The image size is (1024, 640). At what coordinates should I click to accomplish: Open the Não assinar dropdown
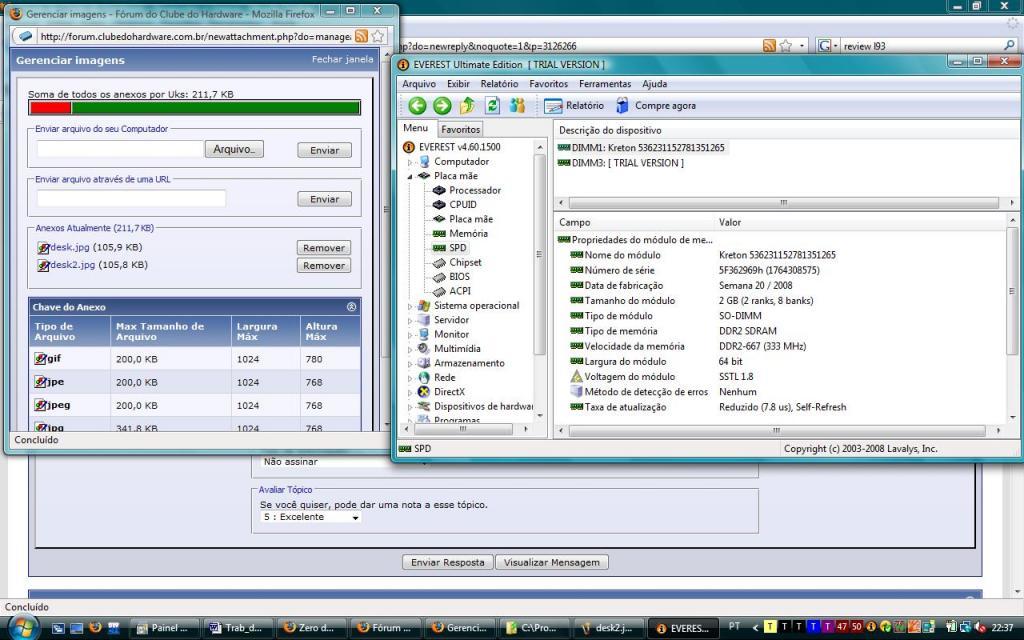(x=344, y=462)
